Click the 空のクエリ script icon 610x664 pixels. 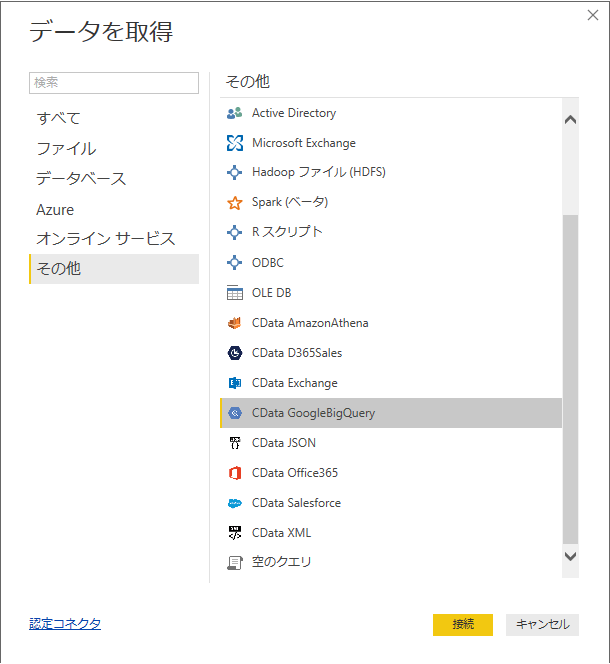tap(235, 563)
